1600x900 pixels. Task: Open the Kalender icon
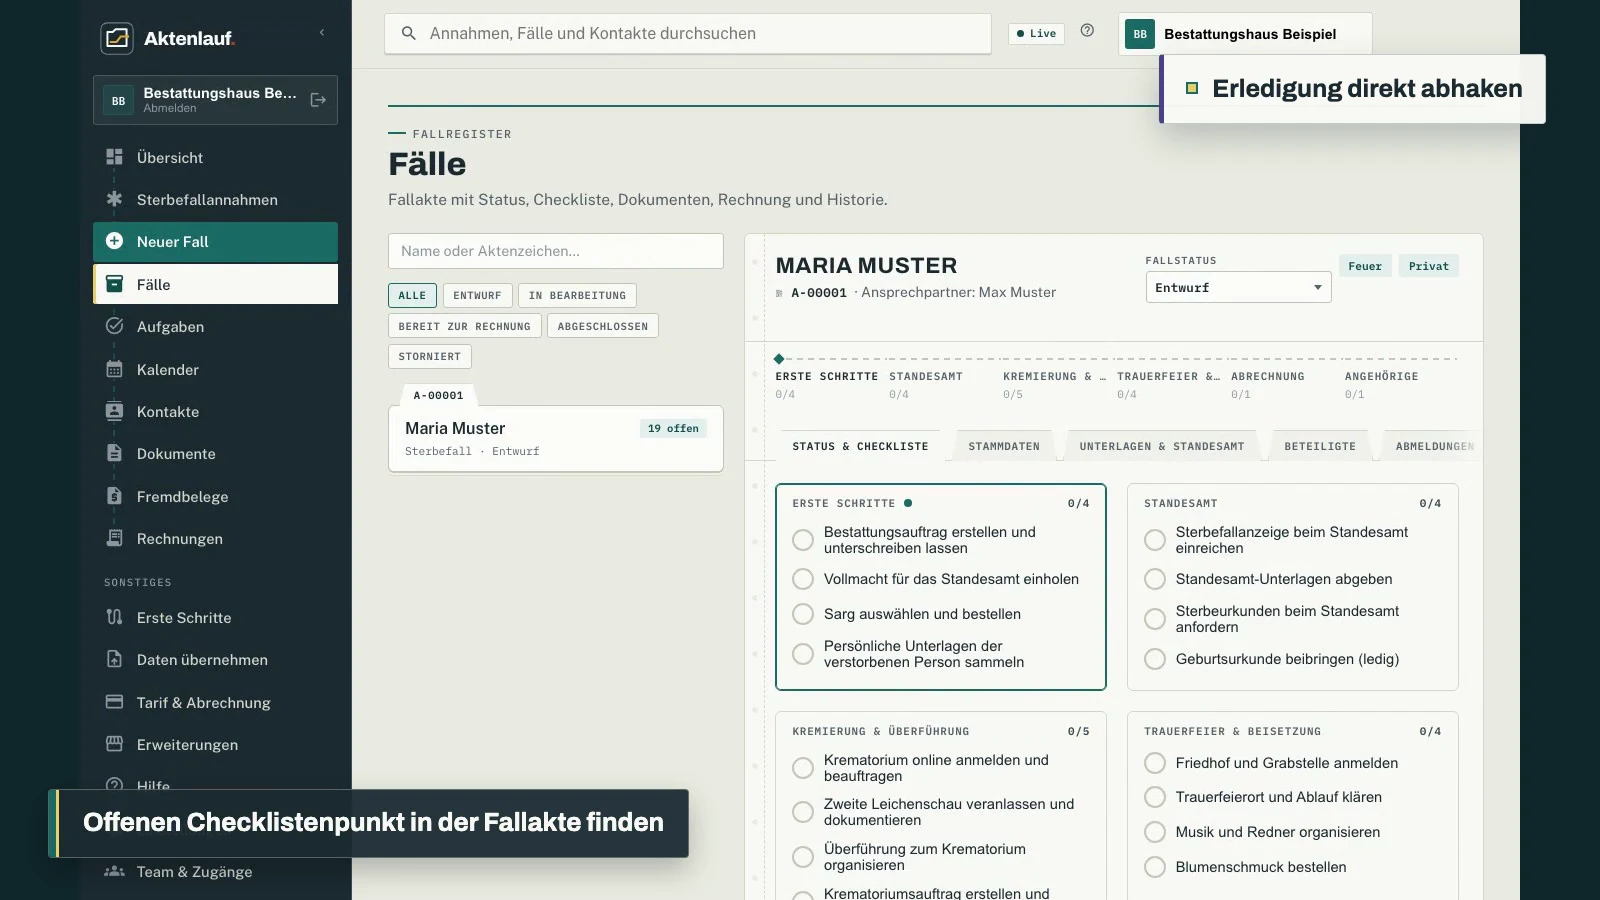pyautogui.click(x=115, y=369)
